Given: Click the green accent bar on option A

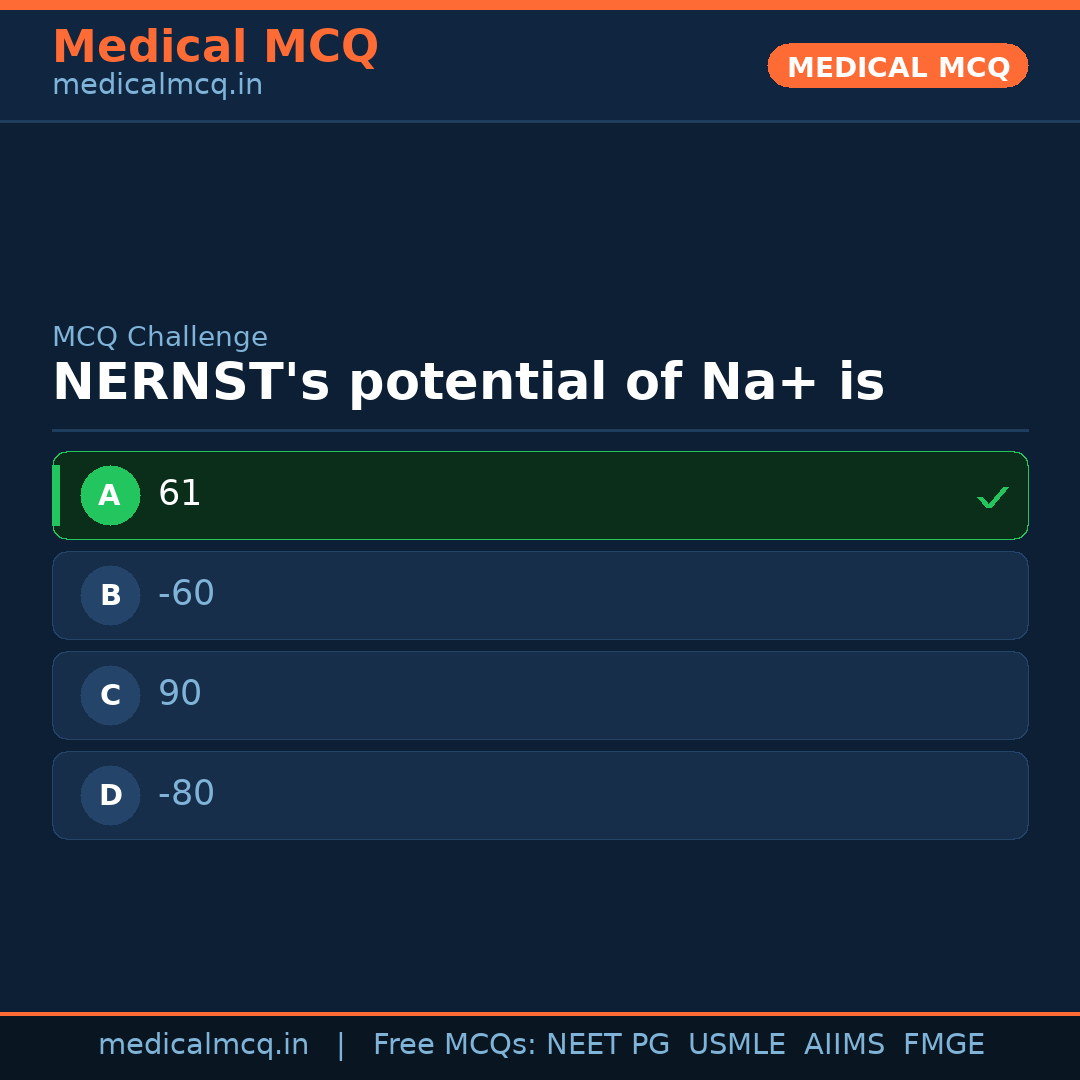Looking at the screenshot, I should pos(56,495).
